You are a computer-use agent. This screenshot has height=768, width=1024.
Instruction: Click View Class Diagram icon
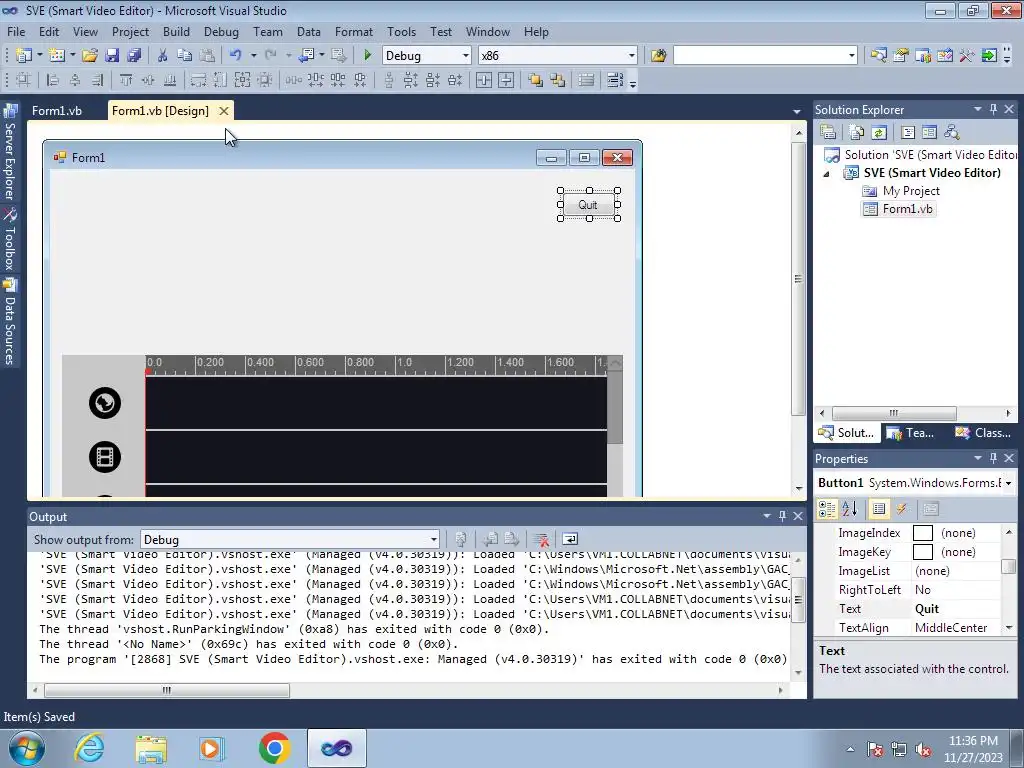(952, 133)
